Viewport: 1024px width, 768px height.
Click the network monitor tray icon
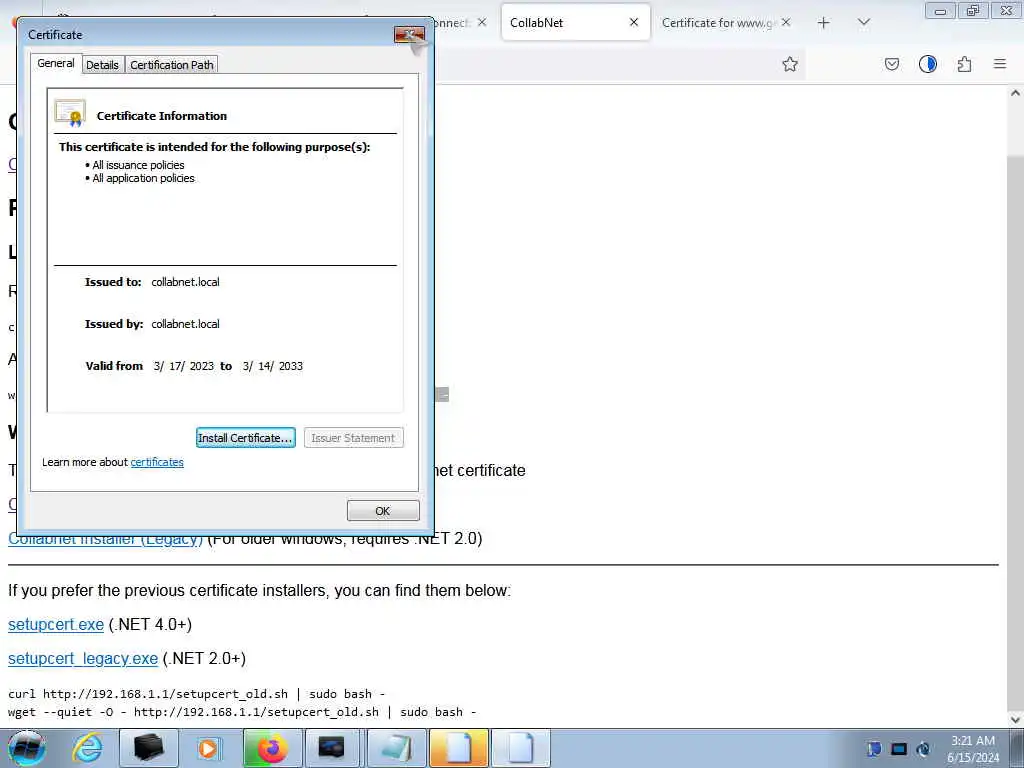coord(899,748)
